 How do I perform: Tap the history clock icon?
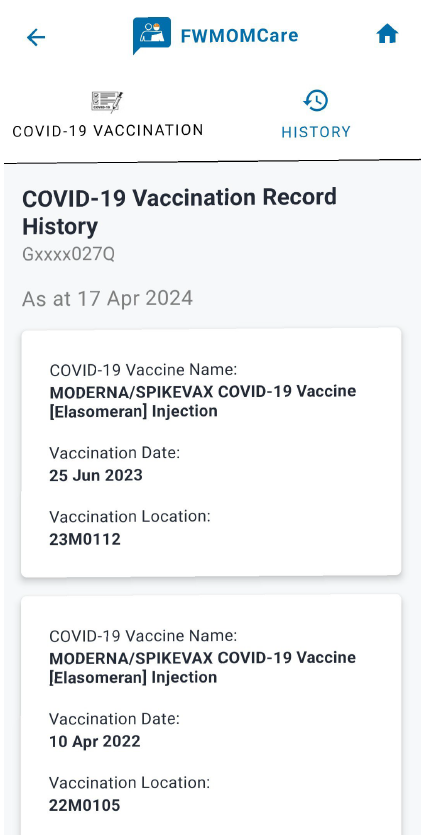(316, 101)
